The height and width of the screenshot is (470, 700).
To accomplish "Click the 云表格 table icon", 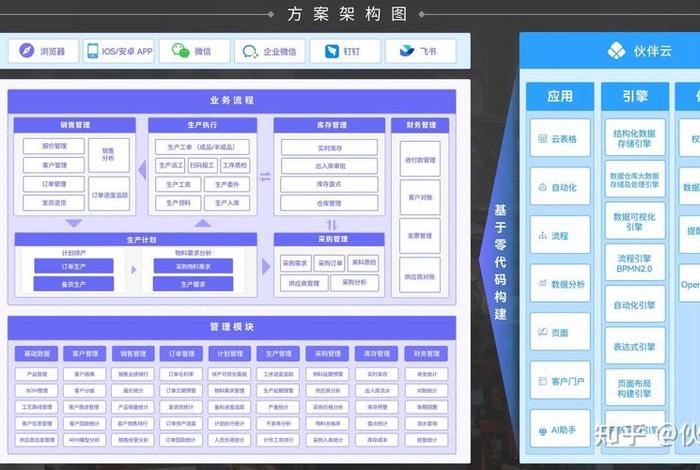I will click(x=542, y=138).
